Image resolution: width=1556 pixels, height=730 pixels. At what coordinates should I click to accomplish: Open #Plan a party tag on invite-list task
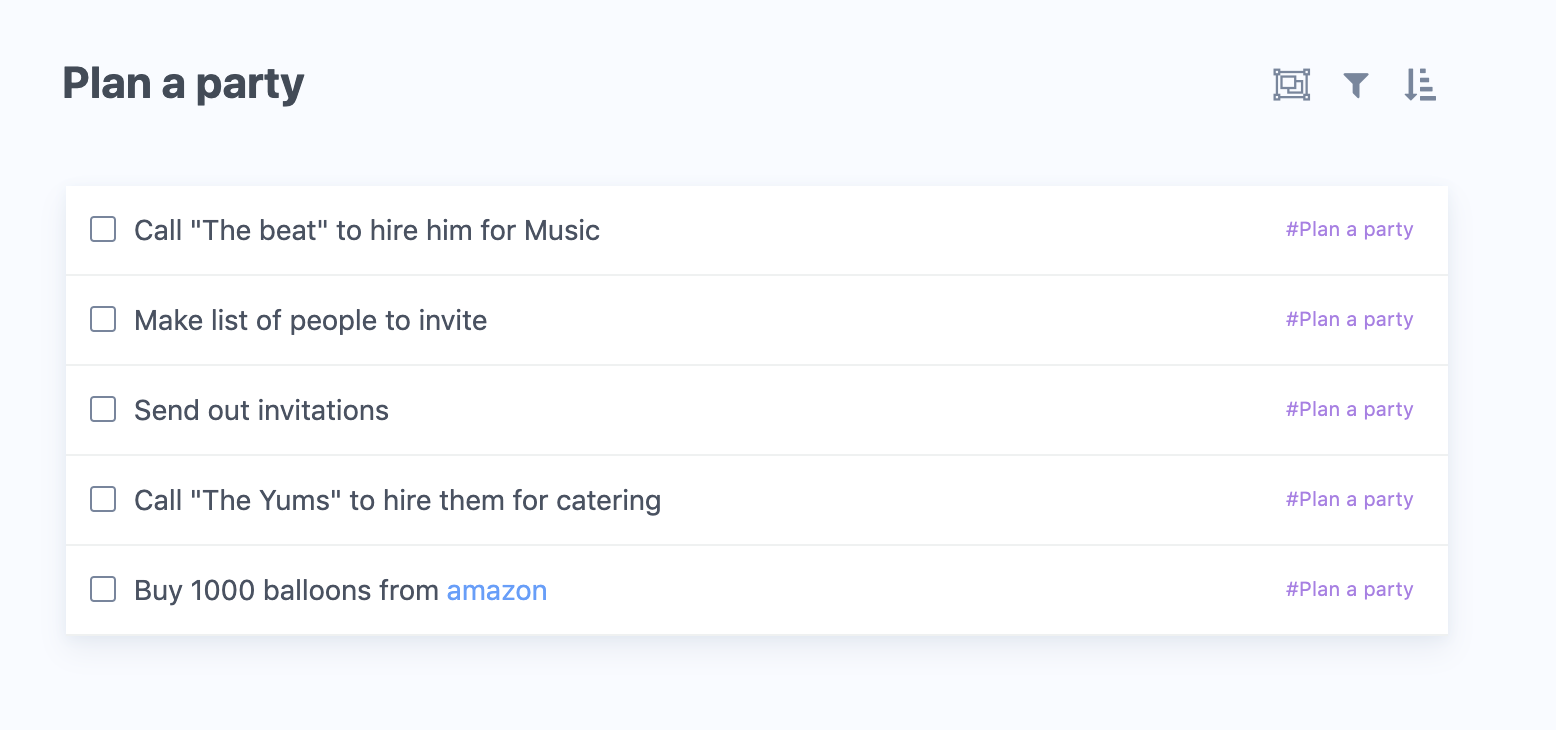point(1350,320)
